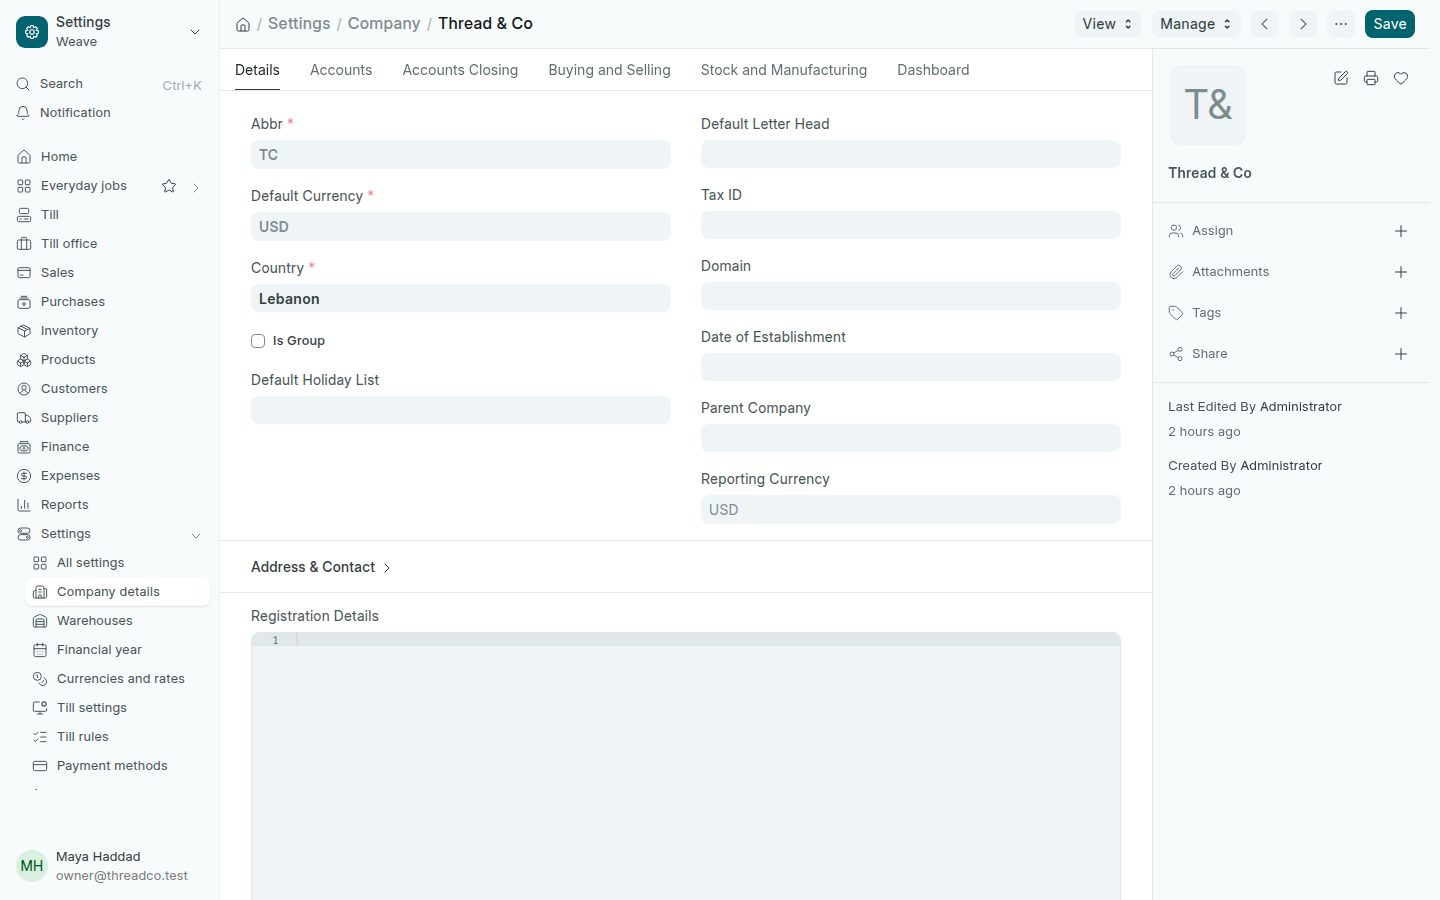This screenshot has width=1440, height=900.
Task: Click the Default Holiday List field
Action: (461, 410)
